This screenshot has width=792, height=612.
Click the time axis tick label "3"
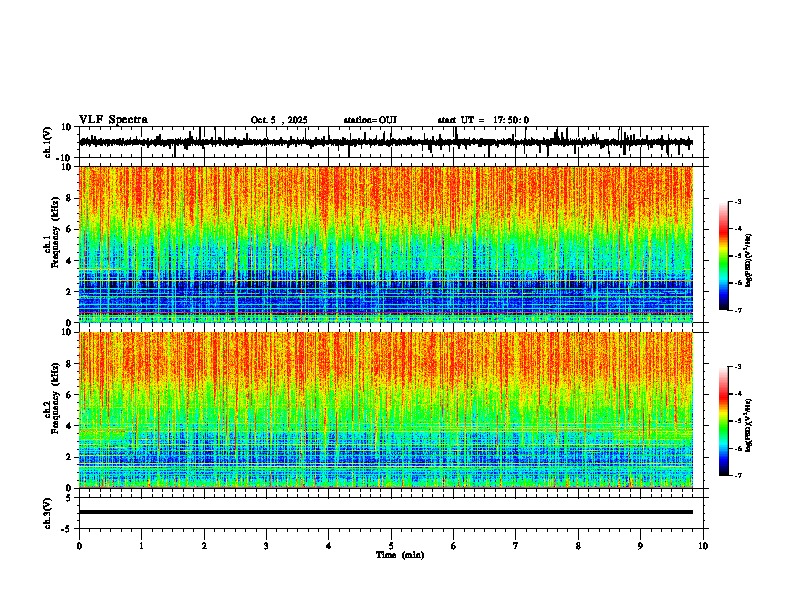[x=266, y=546]
